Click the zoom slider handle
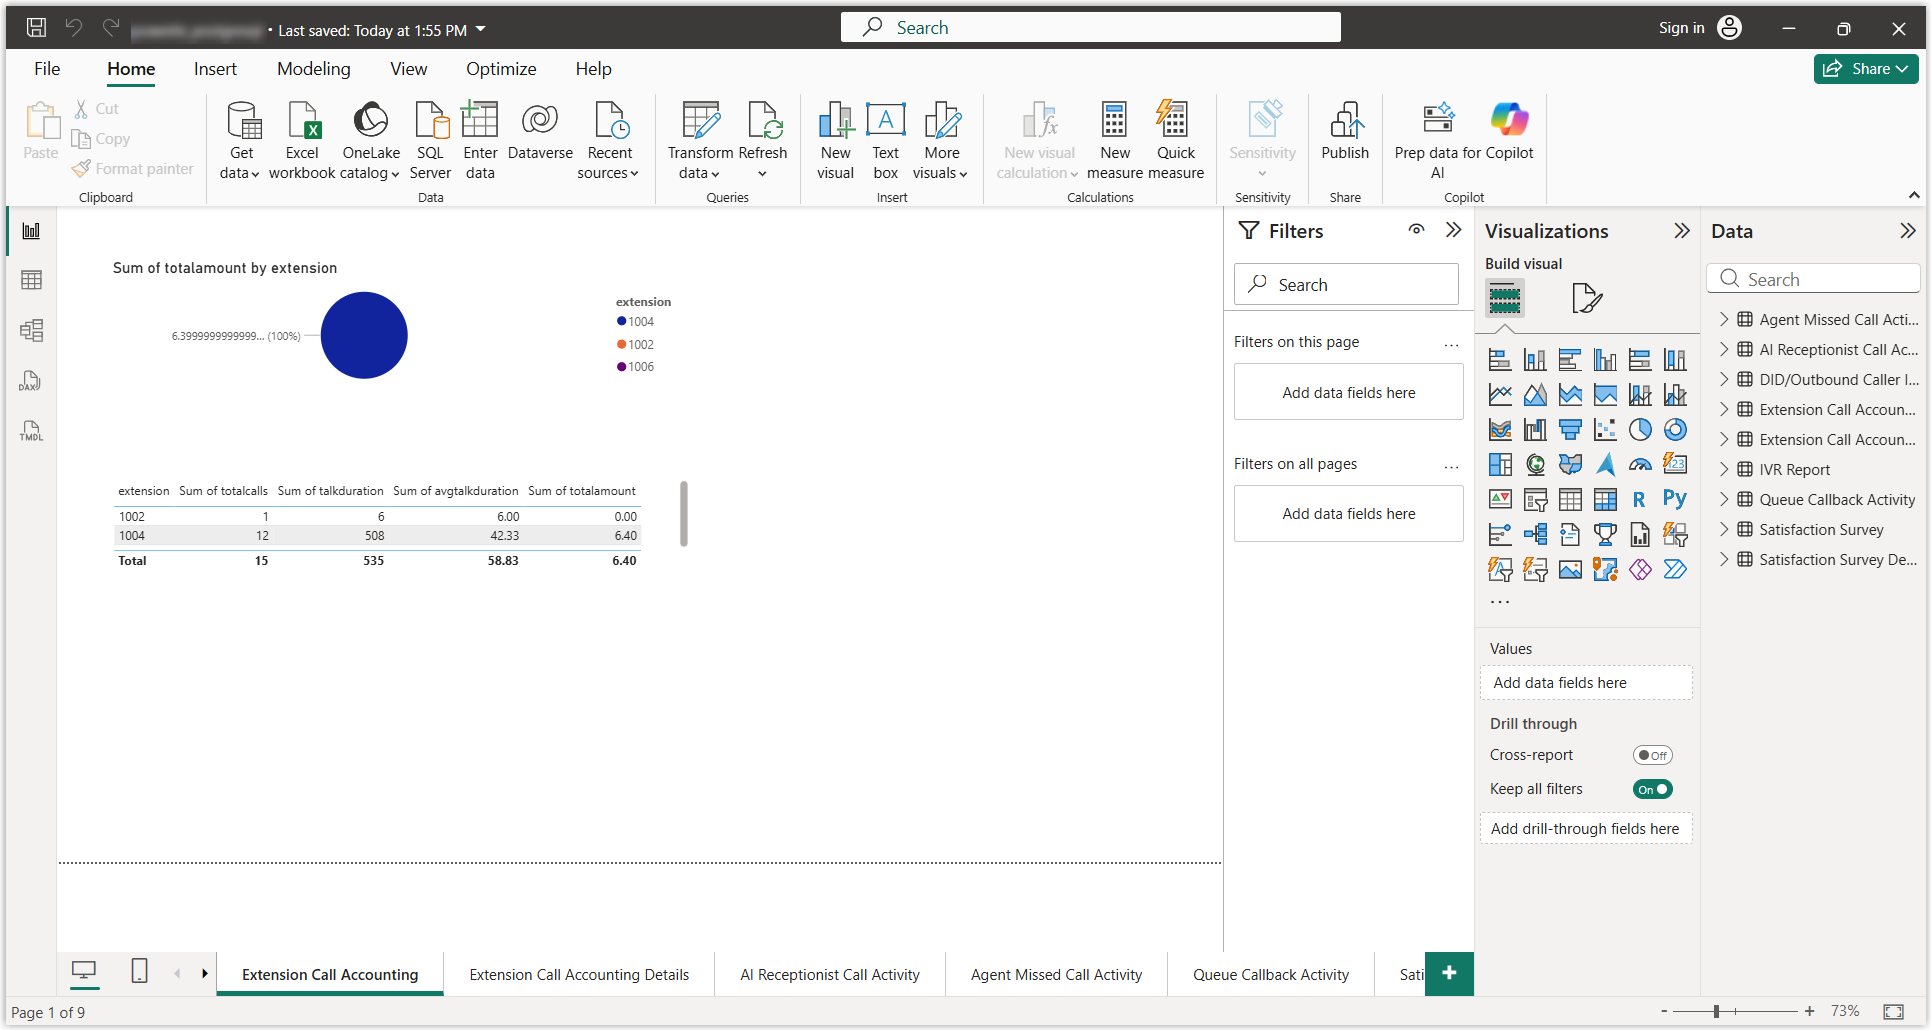The height and width of the screenshot is (1031, 1932). 1716,1012
